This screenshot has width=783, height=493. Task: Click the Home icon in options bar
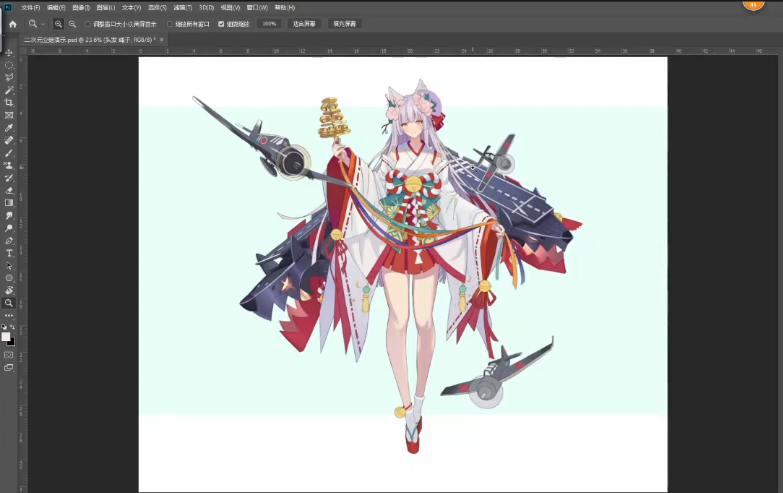12,23
